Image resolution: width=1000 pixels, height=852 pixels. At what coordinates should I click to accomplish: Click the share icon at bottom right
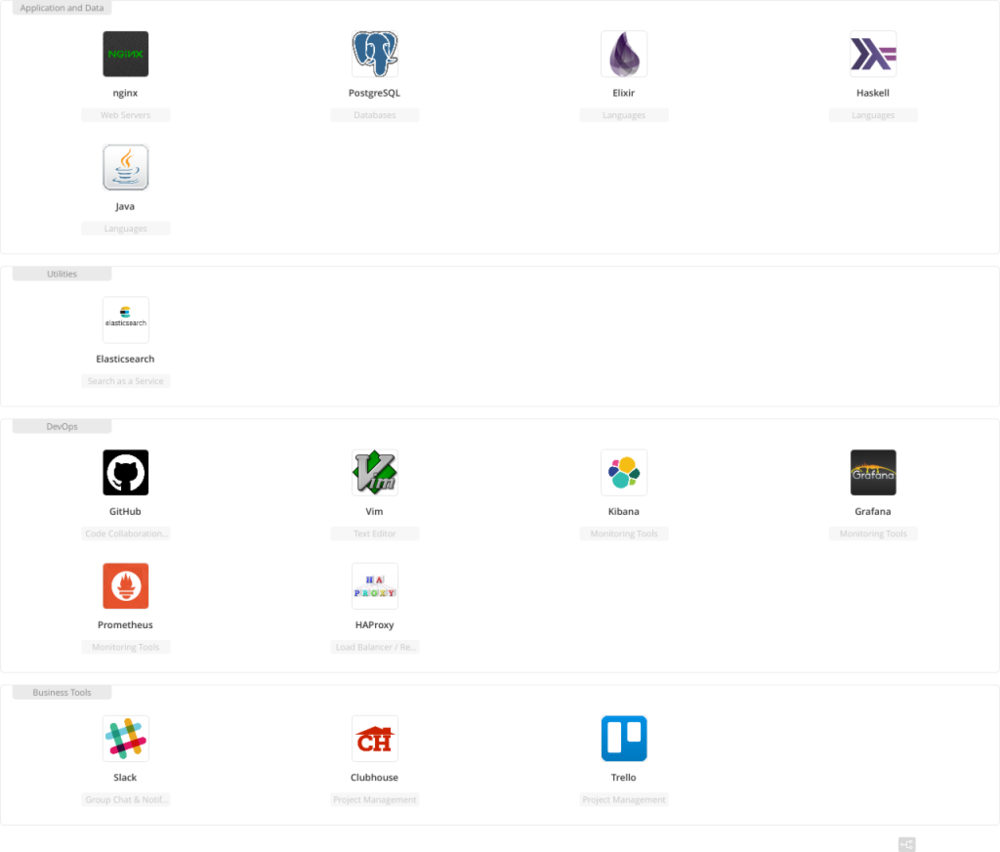pos(907,844)
